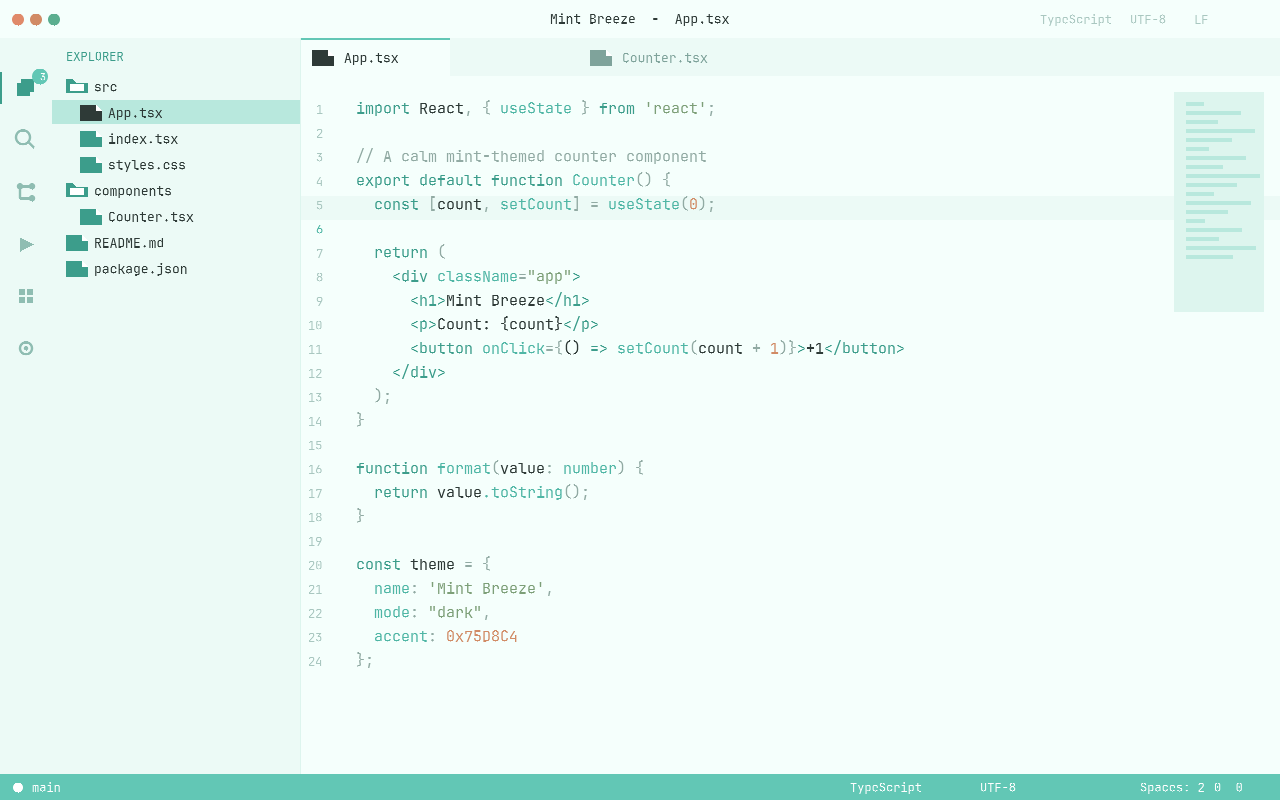This screenshot has width=1280, height=800.
Task: Click the mode: "dark" property line
Action: (433, 612)
